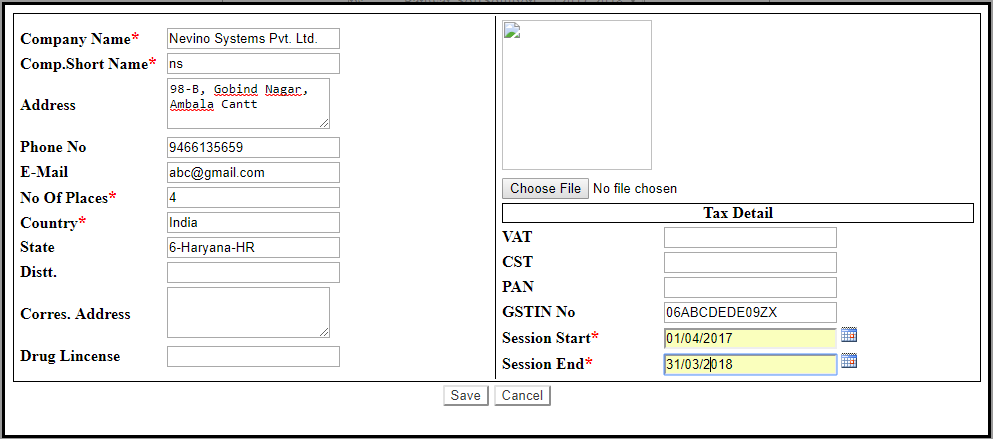
Task: Click the VAT input field
Action: point(750,237)
